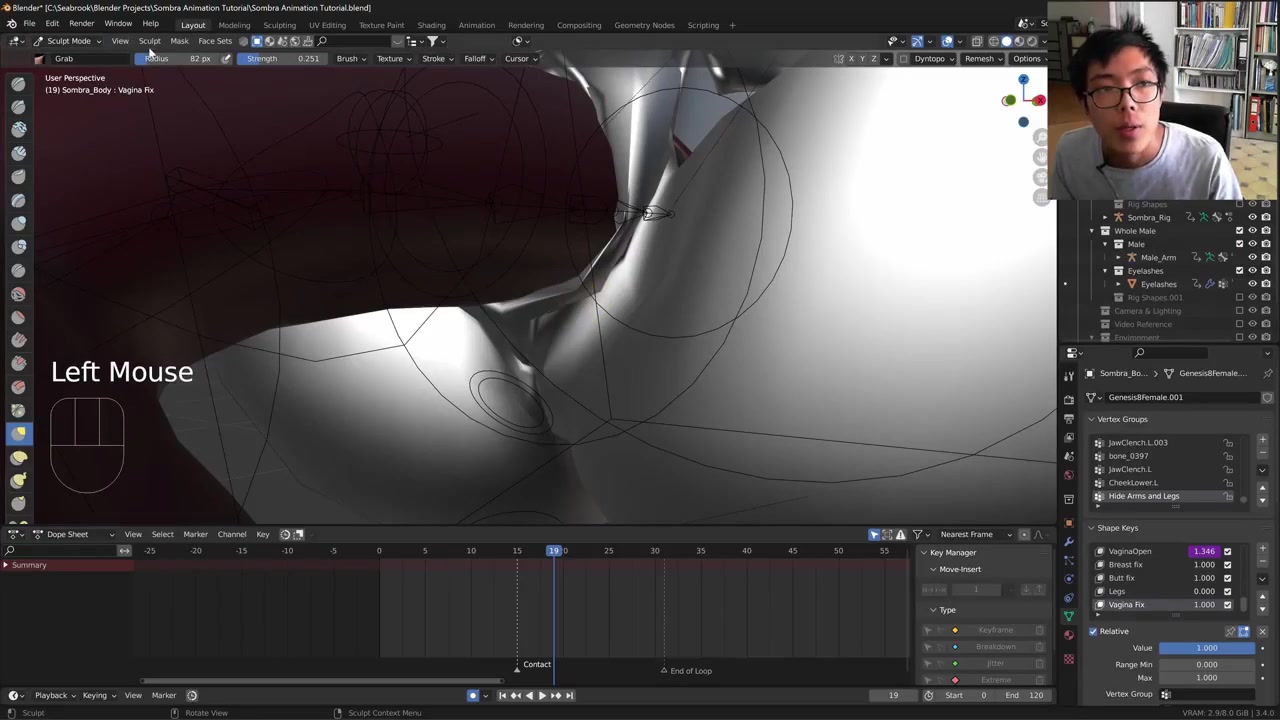Adjust the Strength slider

[x=283, y=58]
